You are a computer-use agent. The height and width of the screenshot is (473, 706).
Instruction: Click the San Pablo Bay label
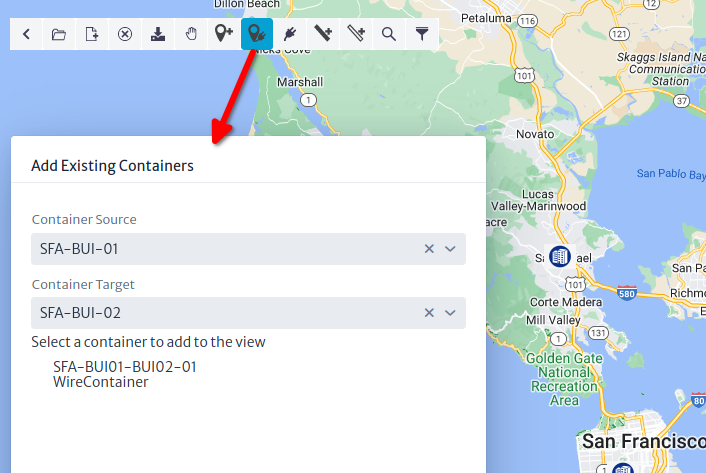point(671,174)
